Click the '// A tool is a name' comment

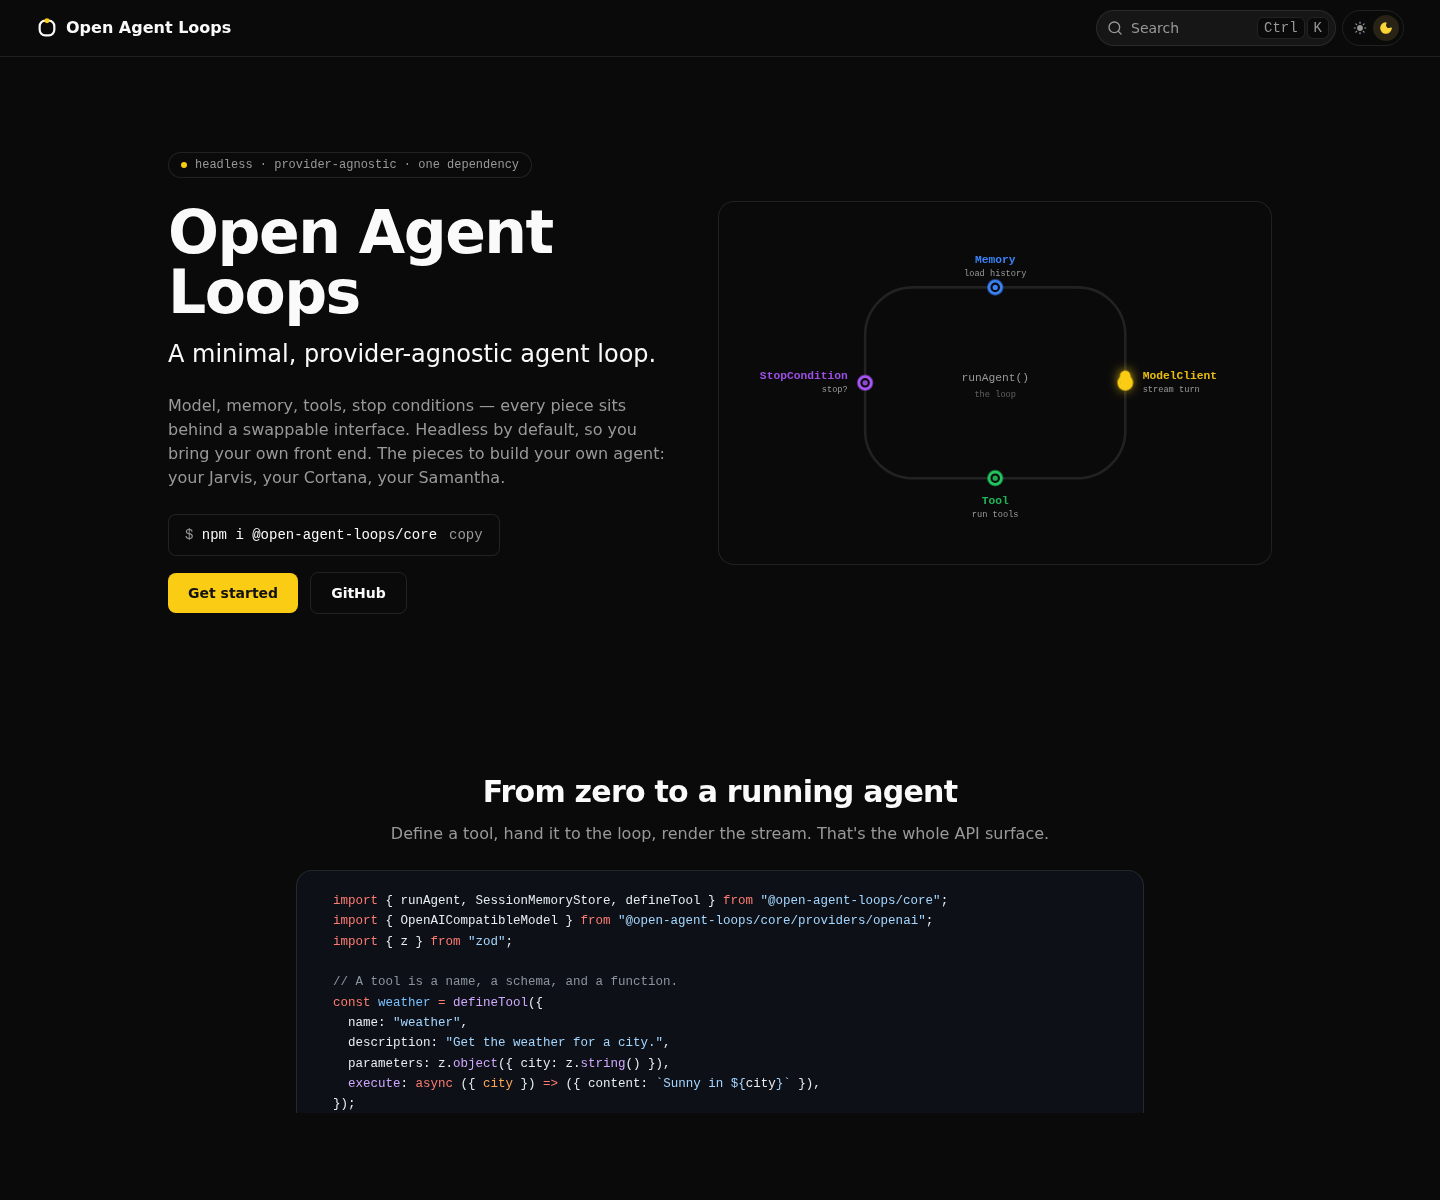[505, 982]
